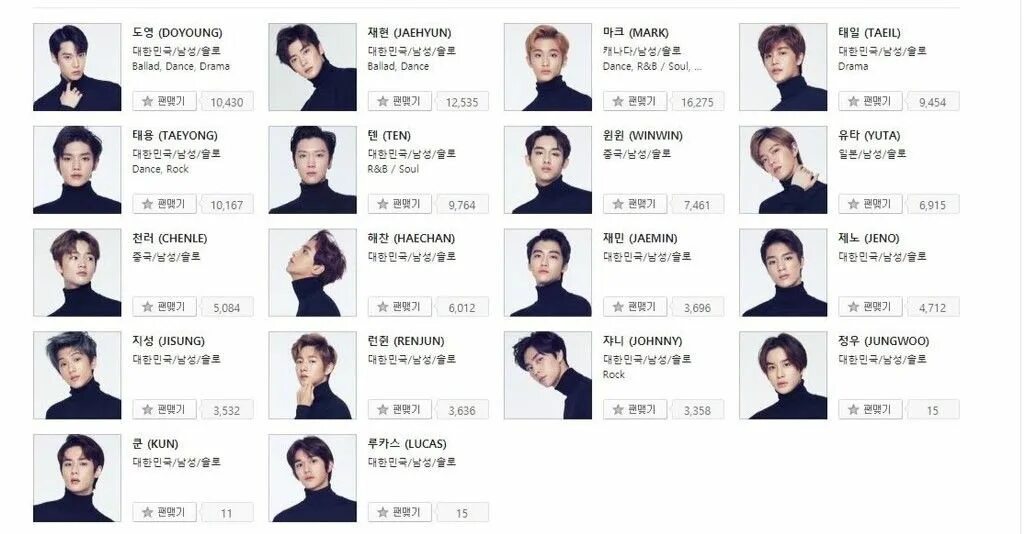Click the fan star button for HAECHAN
Image resolution: width=1024 pixels, height=534 pixels.
(399, 306)
